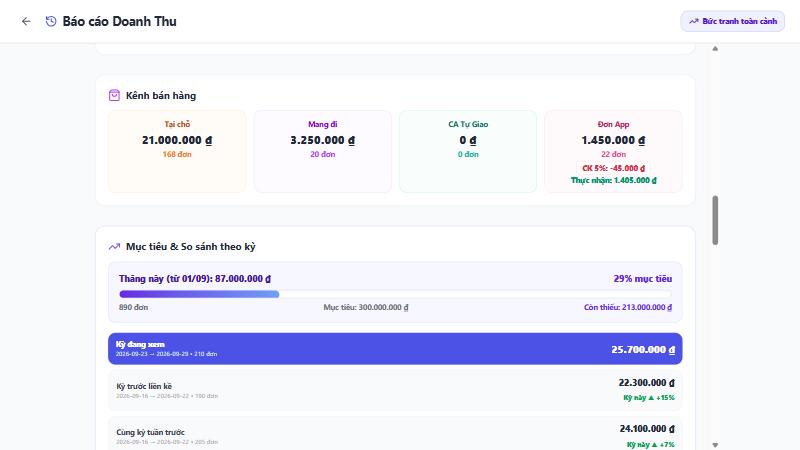Click the 20 đơn order count
This screenshot has height=450, width=800.
(322, 154)
